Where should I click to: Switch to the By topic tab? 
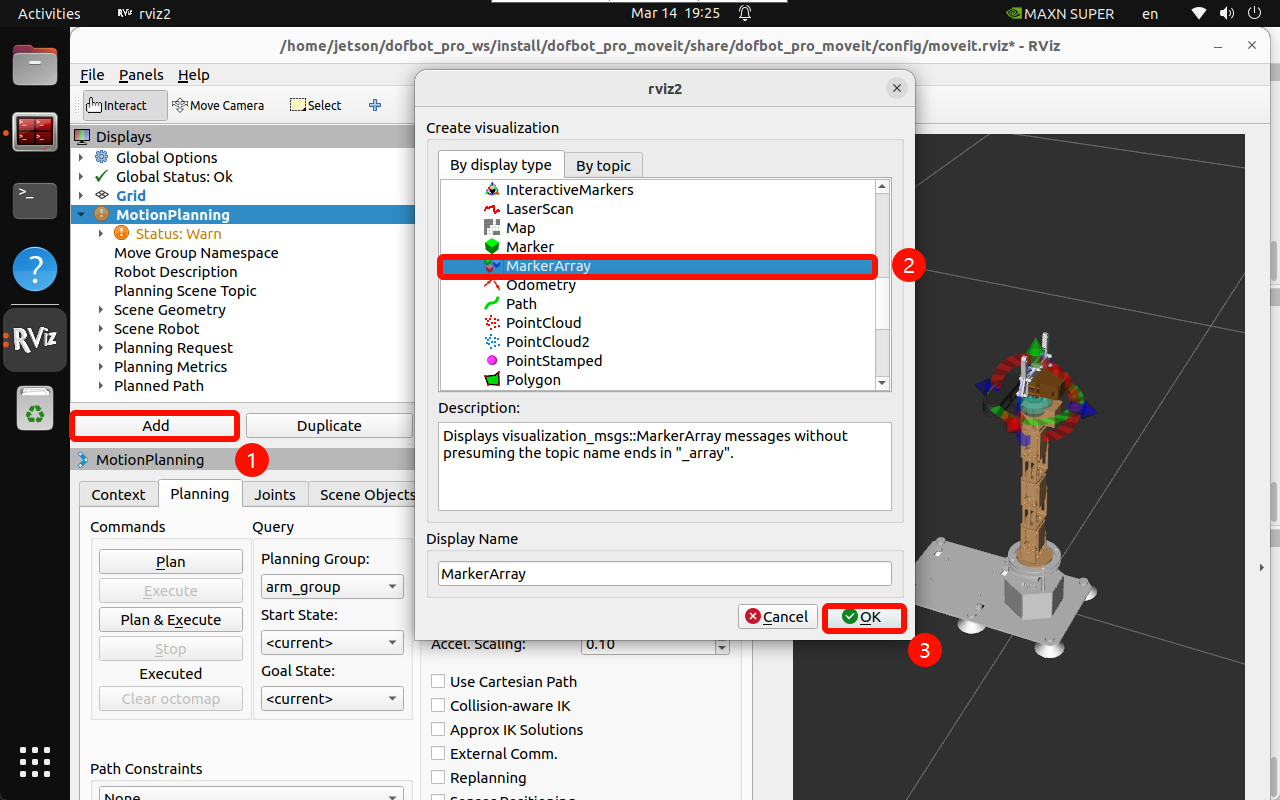click(603, 165)
